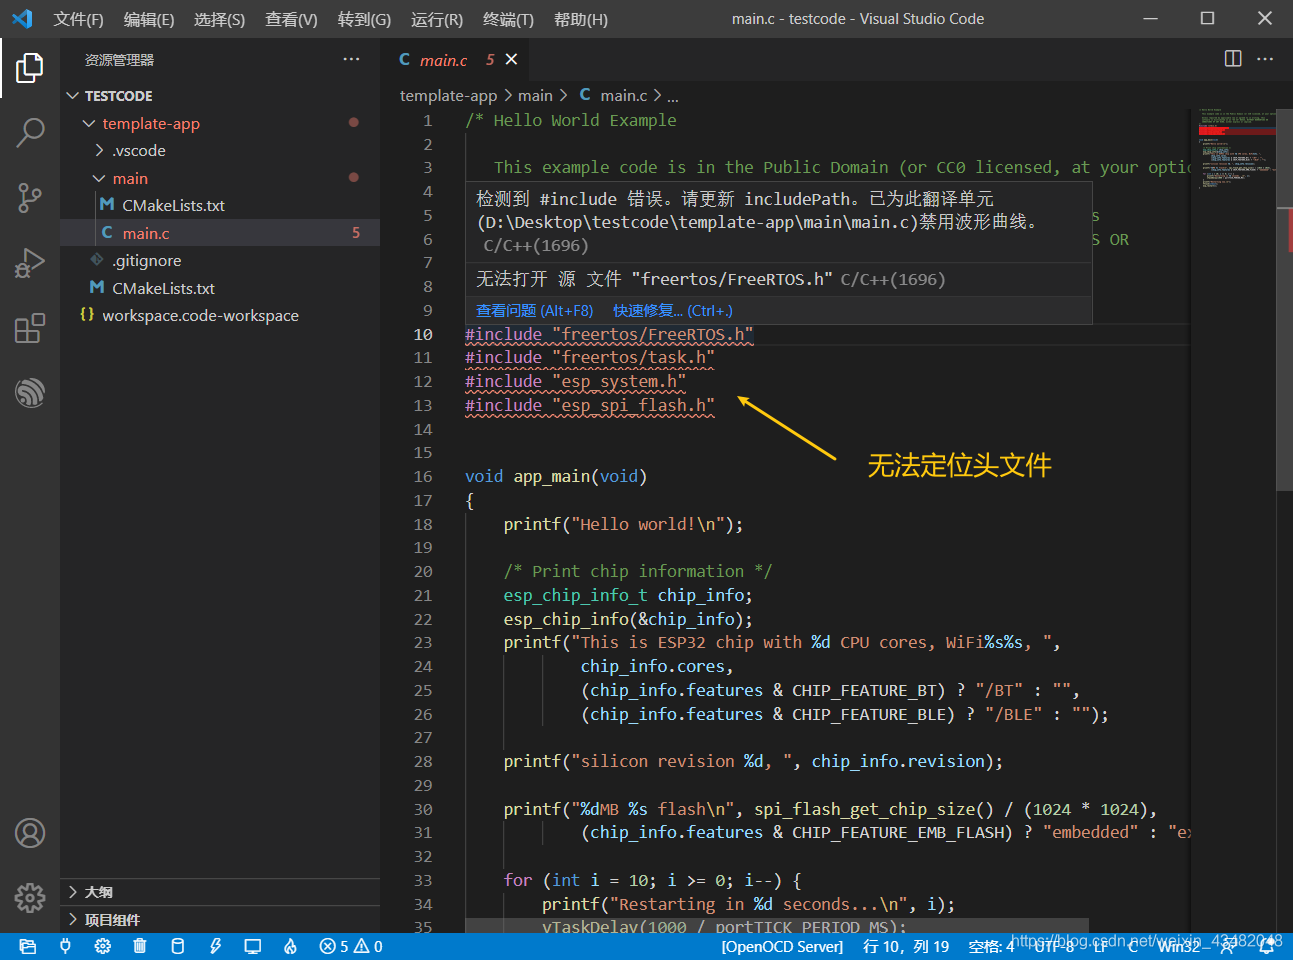Click the notifications bell in status bar

(1266, 946)
